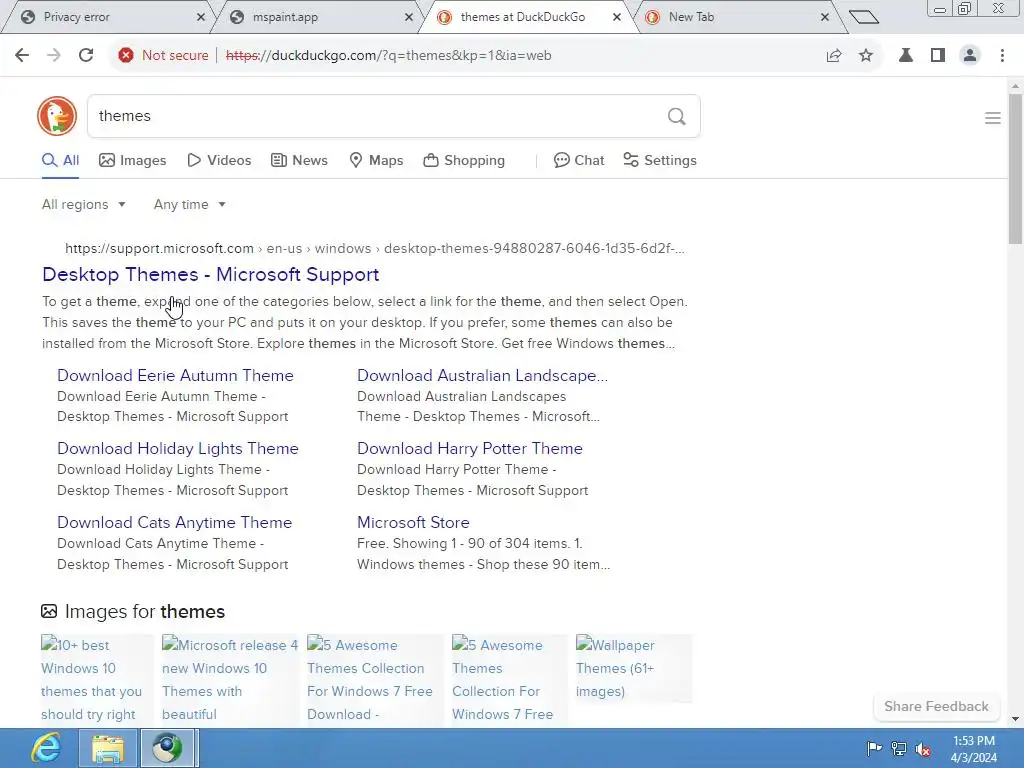Open DuckDuckGo hamburger menu
1024x768 pixels.
pyautogui.click(x=993, y=118)
